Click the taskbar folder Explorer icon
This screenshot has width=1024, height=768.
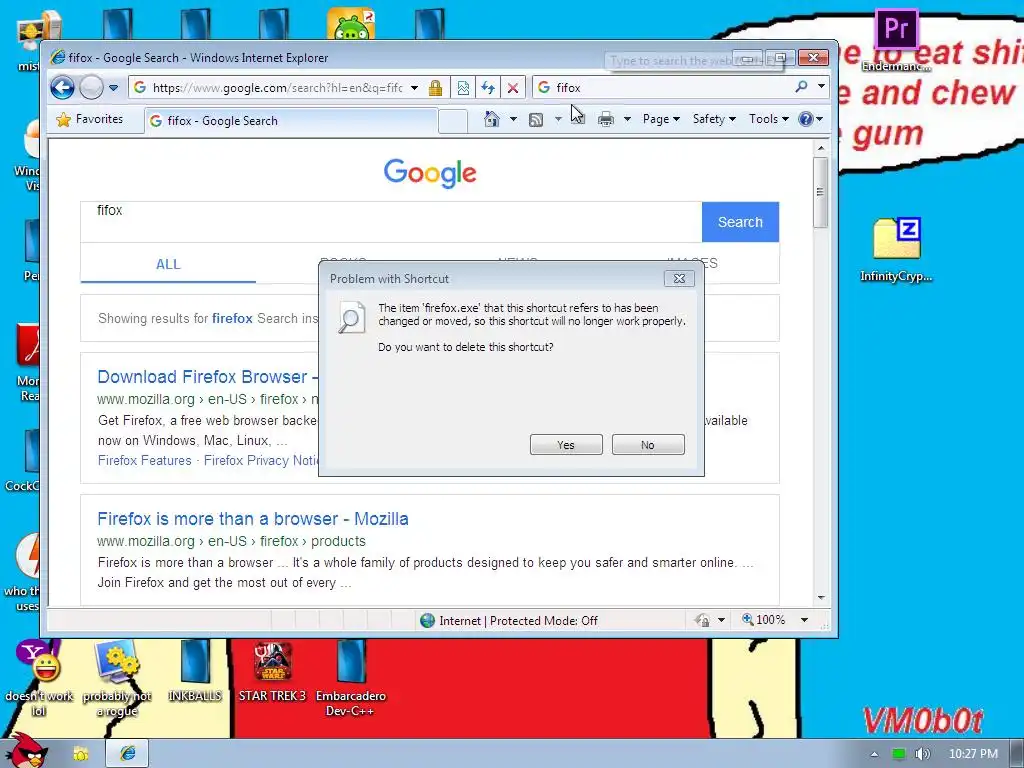point(81,754)
